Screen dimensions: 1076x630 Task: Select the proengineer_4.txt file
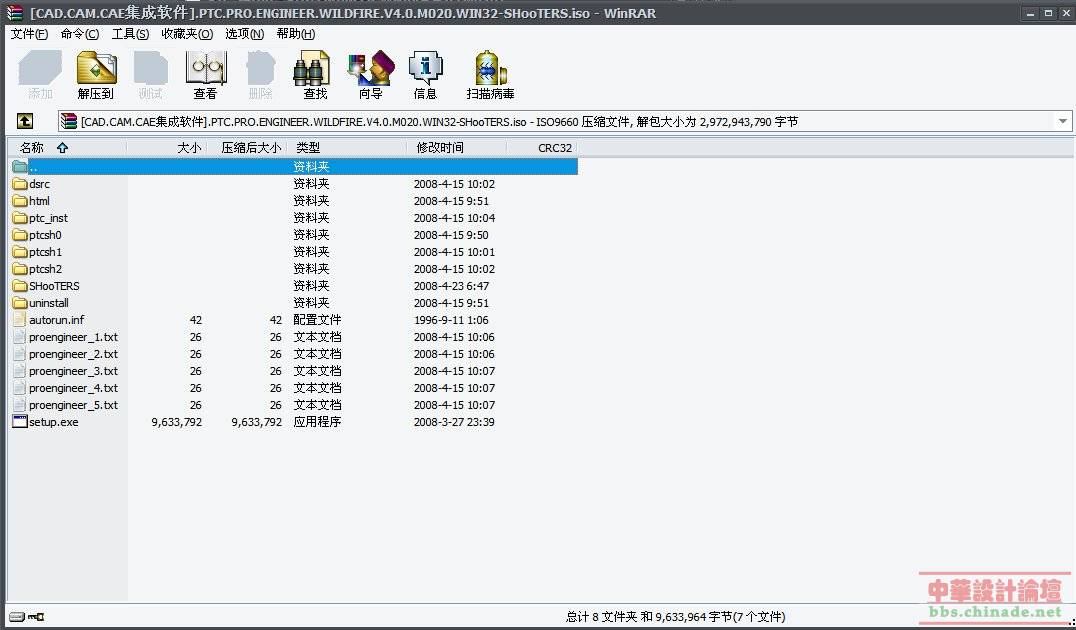73,388
